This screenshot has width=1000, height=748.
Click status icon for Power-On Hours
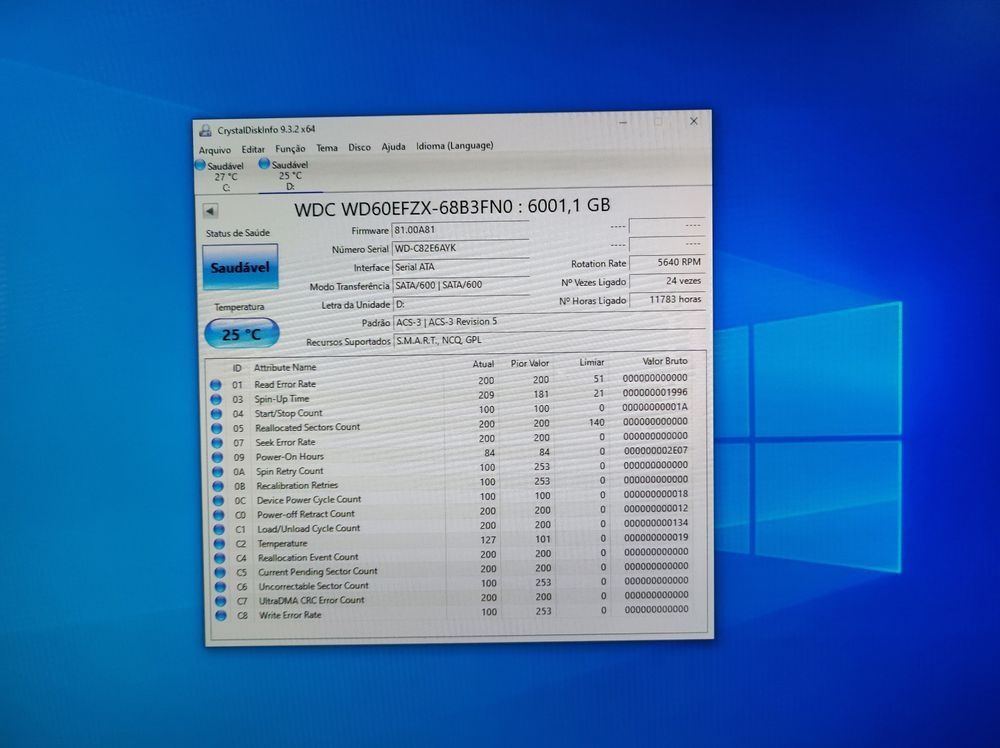[x=217, y=457]
